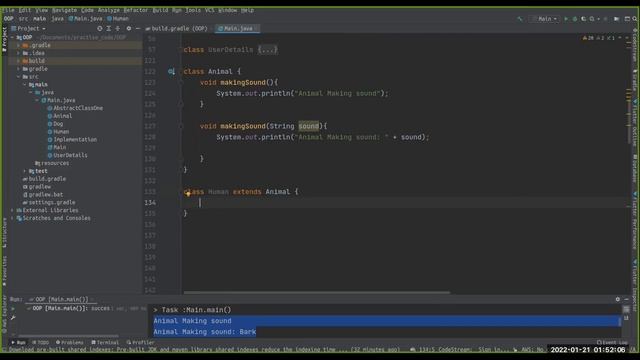Run the Main configuration
Screen dimensions: 640x360
[x=566, y=19]
